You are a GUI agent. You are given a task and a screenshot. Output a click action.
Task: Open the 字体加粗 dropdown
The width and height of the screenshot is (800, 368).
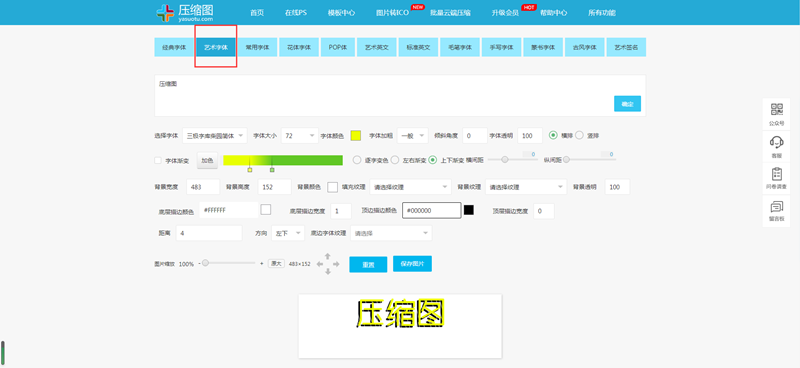pyautogui.click(x=412, y=136)
